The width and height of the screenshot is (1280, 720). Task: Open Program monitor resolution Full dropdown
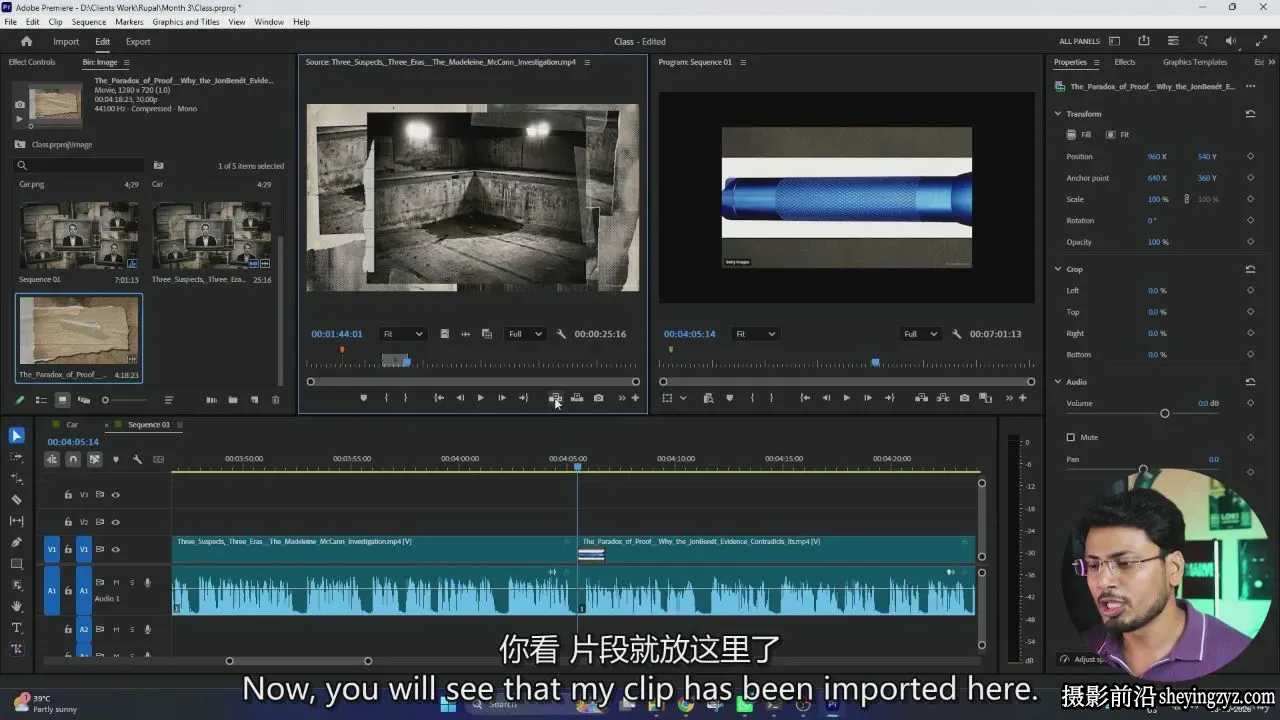(920, 334)
